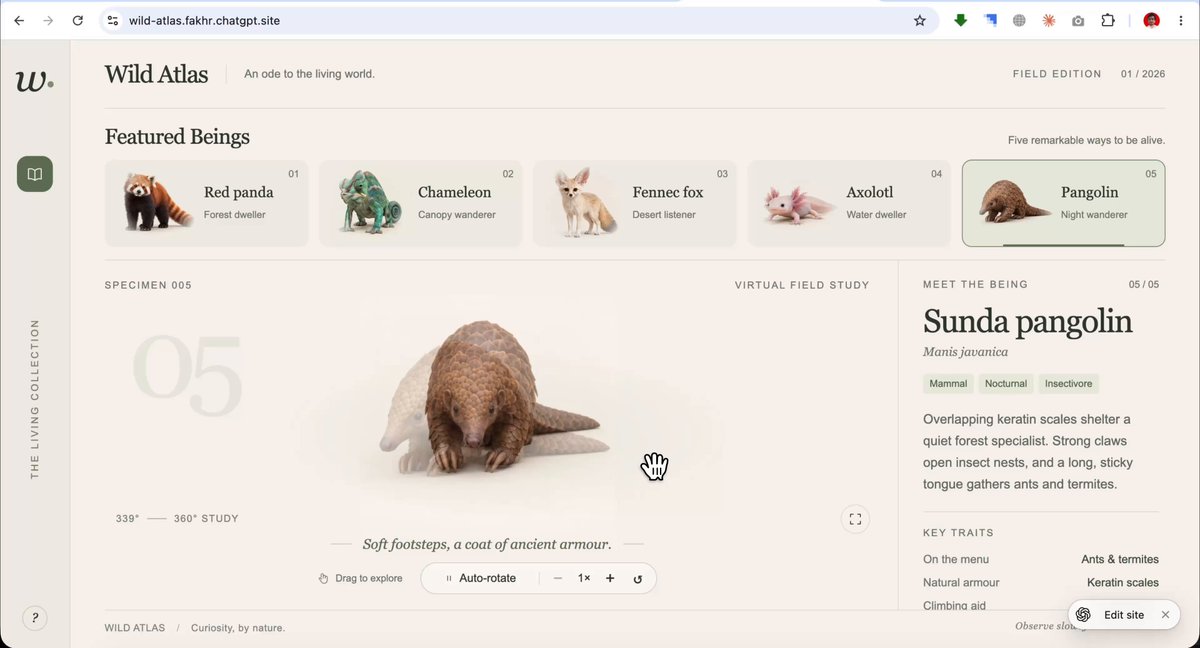The height and width of the screenshot is (648, 1200).
Task: Open the Chrome profile avatar
Action: [1152, 20]
